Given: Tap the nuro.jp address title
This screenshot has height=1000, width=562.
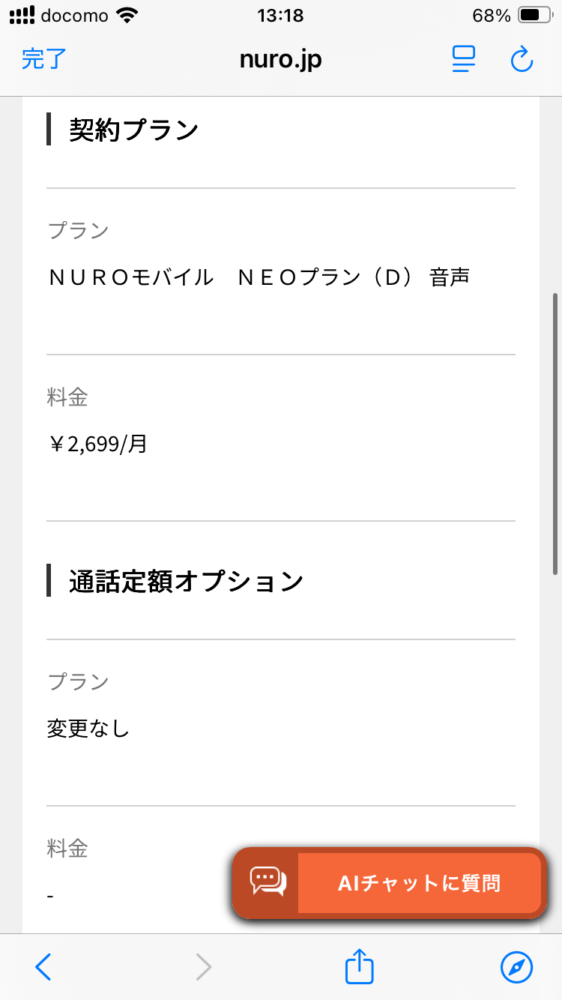Looking at the screenshot, I should 281,59.
